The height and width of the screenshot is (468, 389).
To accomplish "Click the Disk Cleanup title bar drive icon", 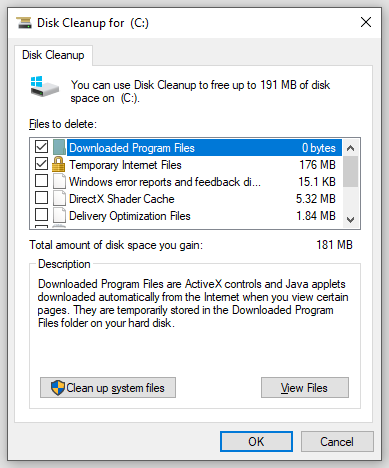I will coord(24,23).
